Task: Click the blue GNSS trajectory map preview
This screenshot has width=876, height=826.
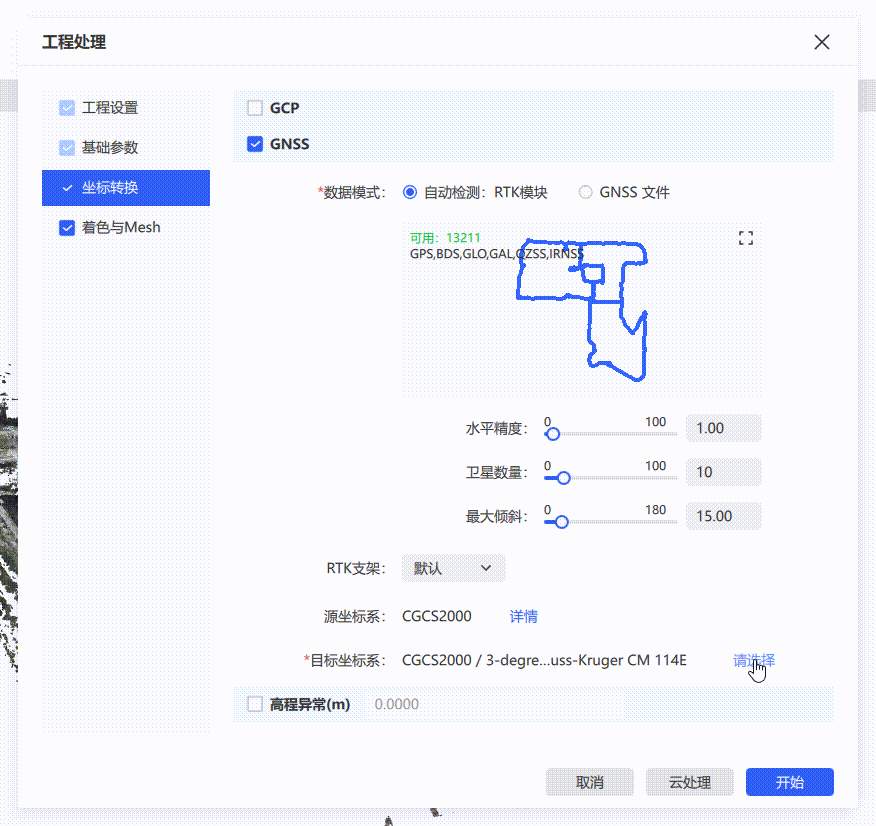Action: tap(582, 310)
